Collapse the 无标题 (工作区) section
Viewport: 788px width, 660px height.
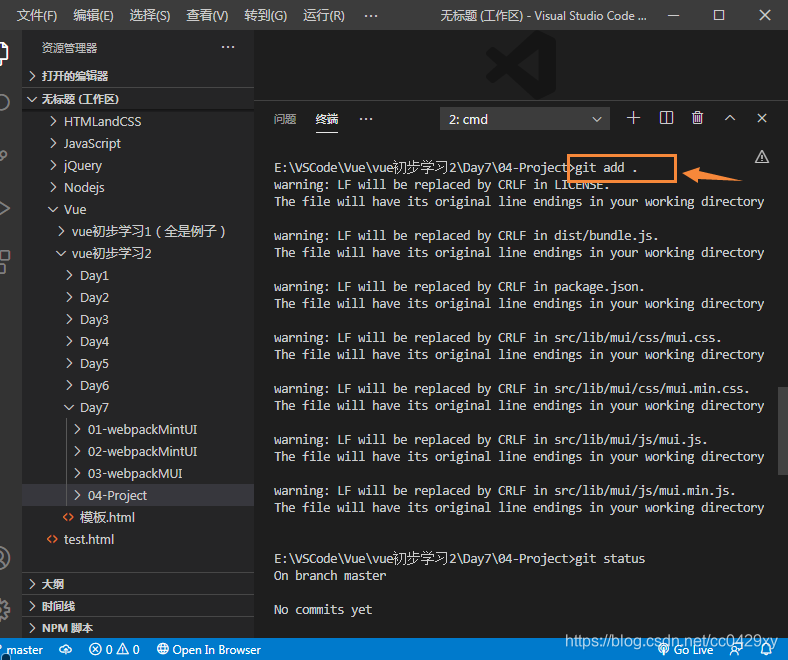click(138, 99)
